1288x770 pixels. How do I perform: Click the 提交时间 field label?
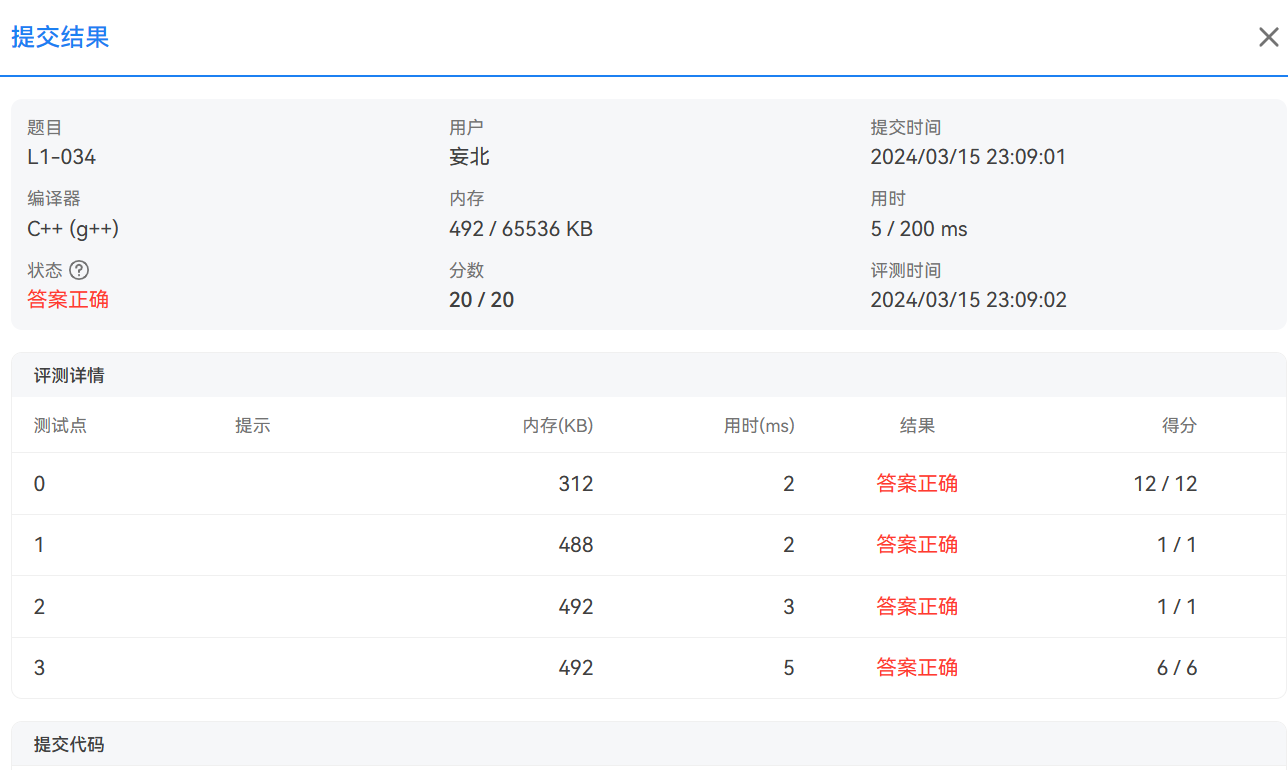906,128
